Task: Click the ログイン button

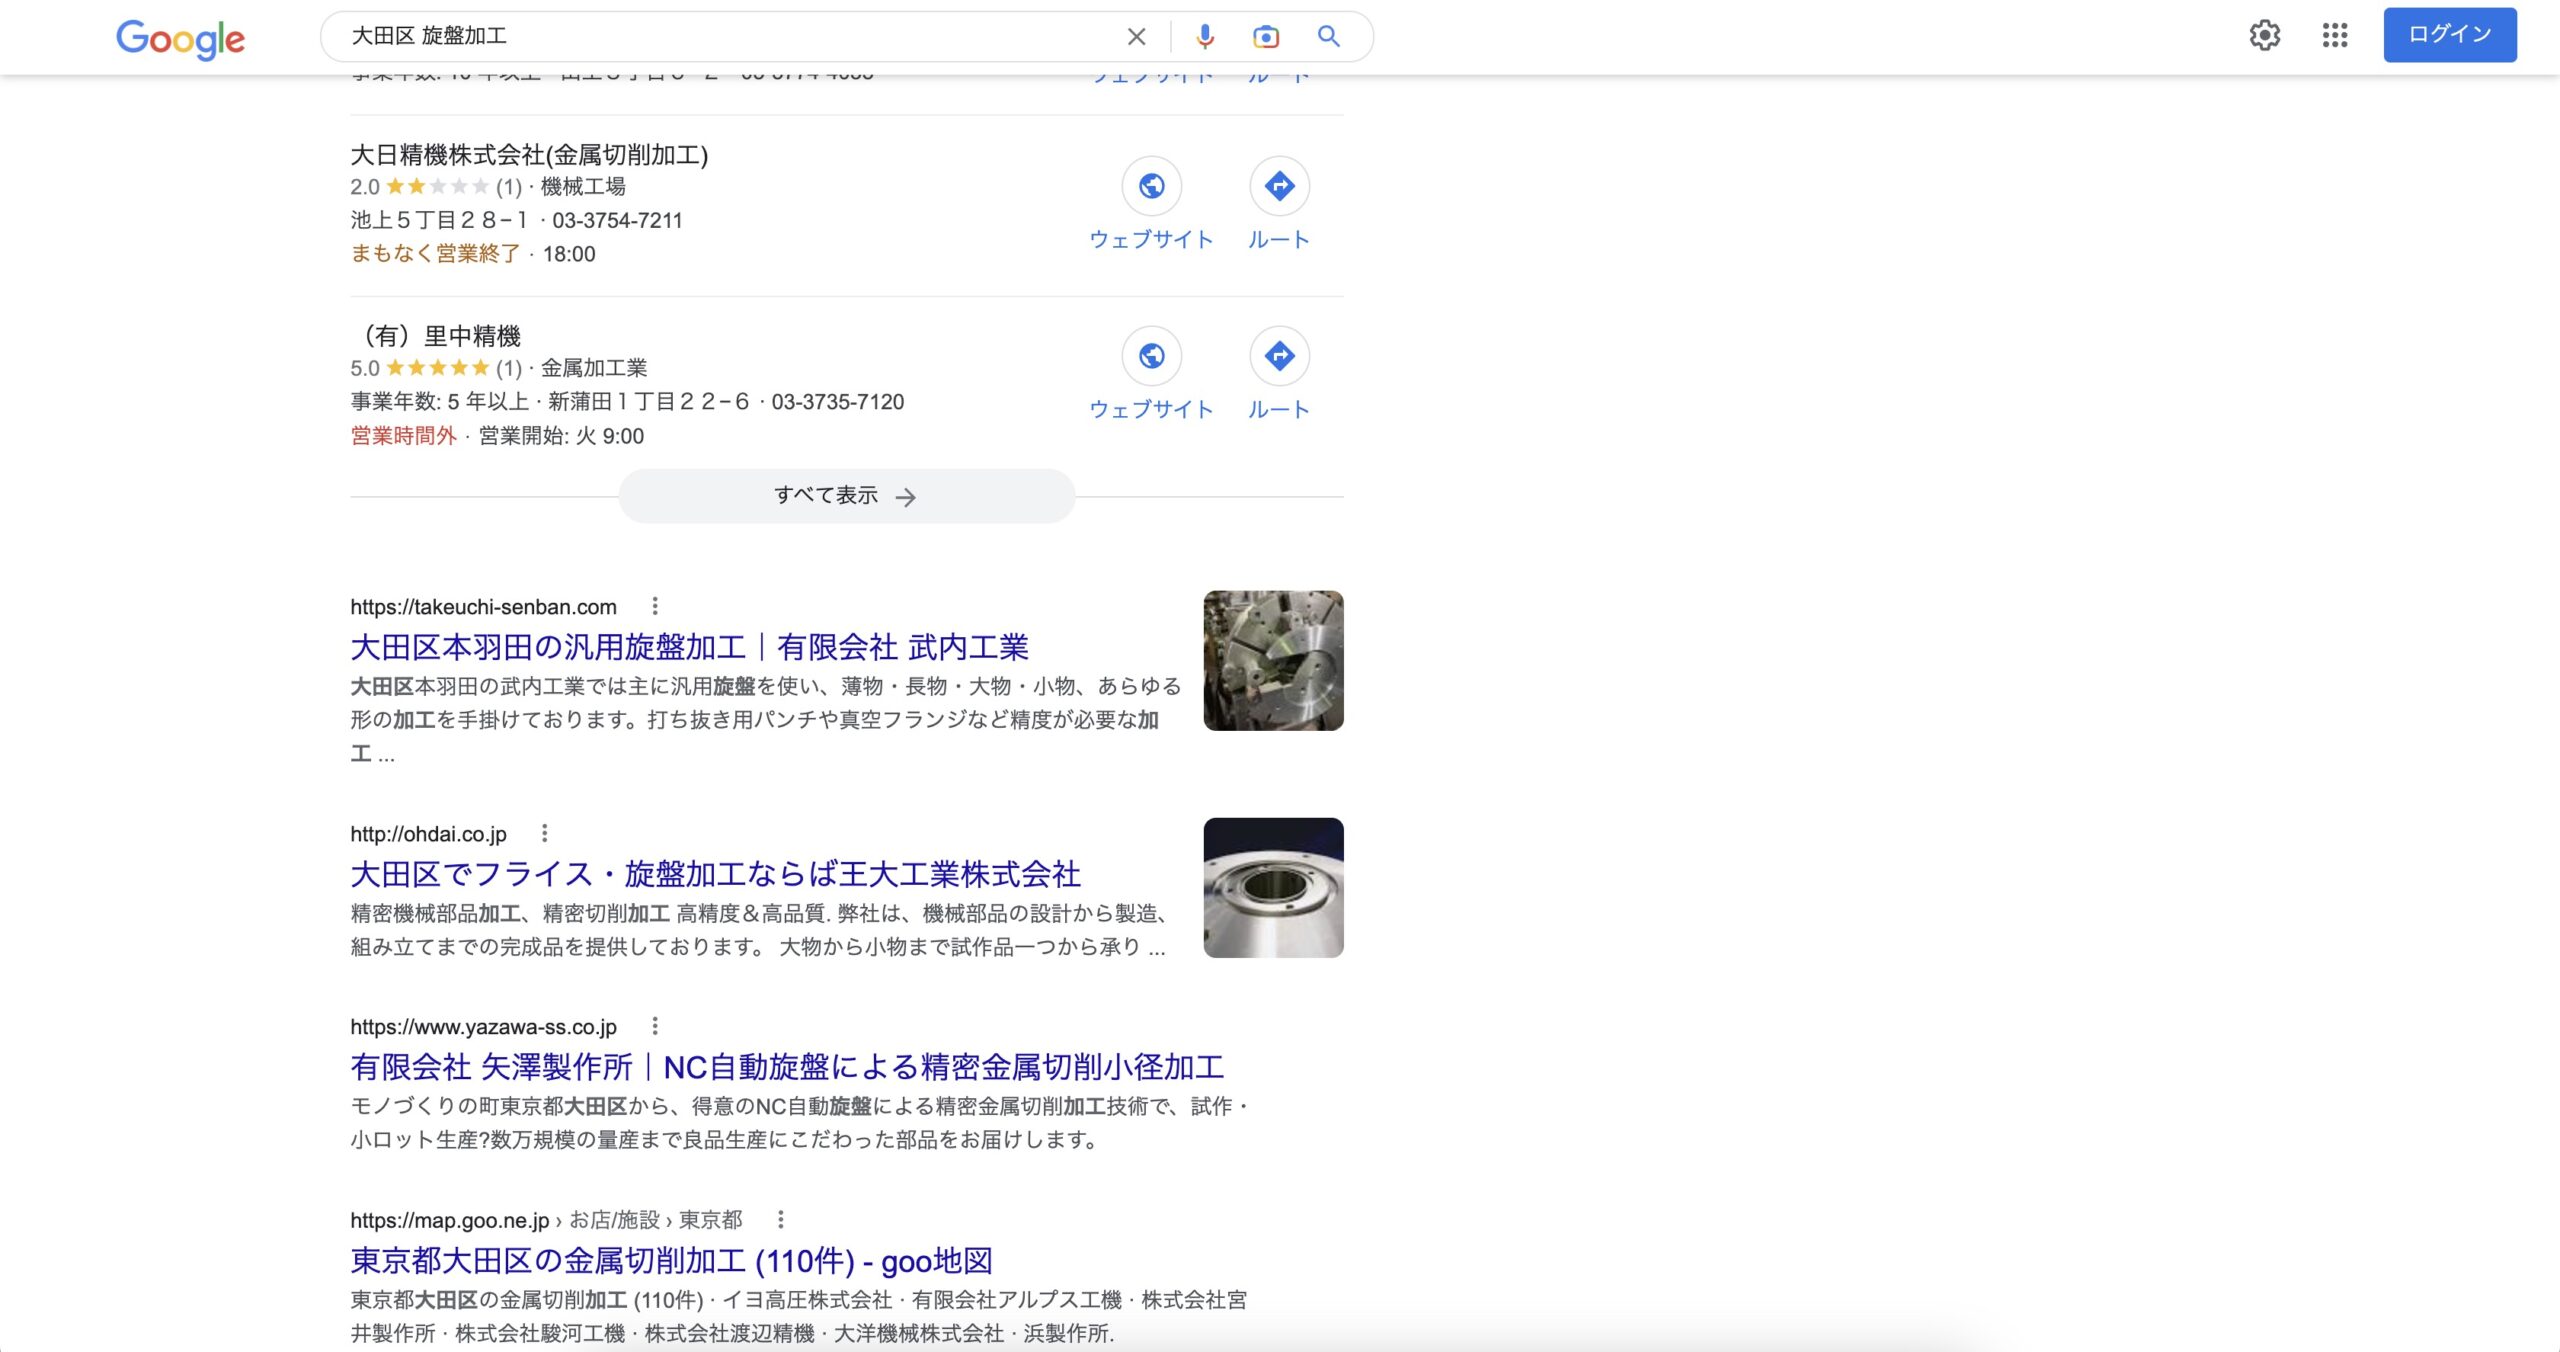Action: 2450,35
